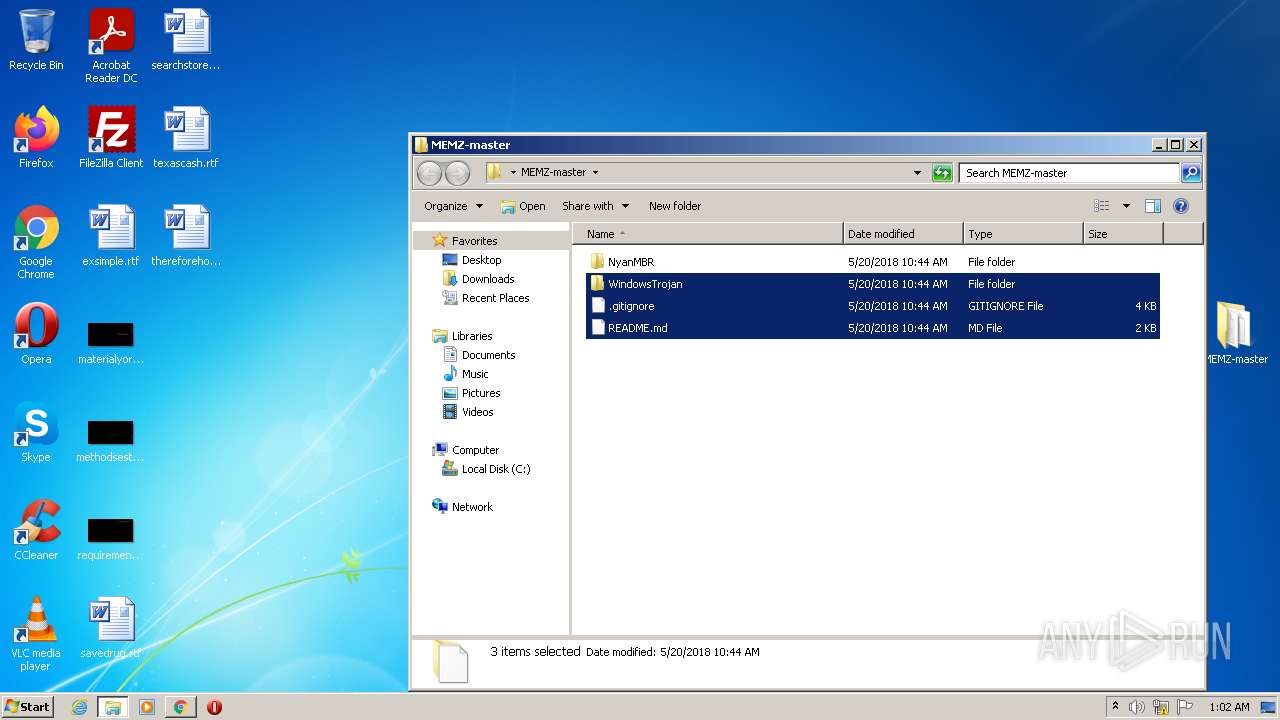Launch Google Chrome desktop shortcut
Image resolution: width=1280 pixels, height=720 pixels.
(x=36, y=242)
